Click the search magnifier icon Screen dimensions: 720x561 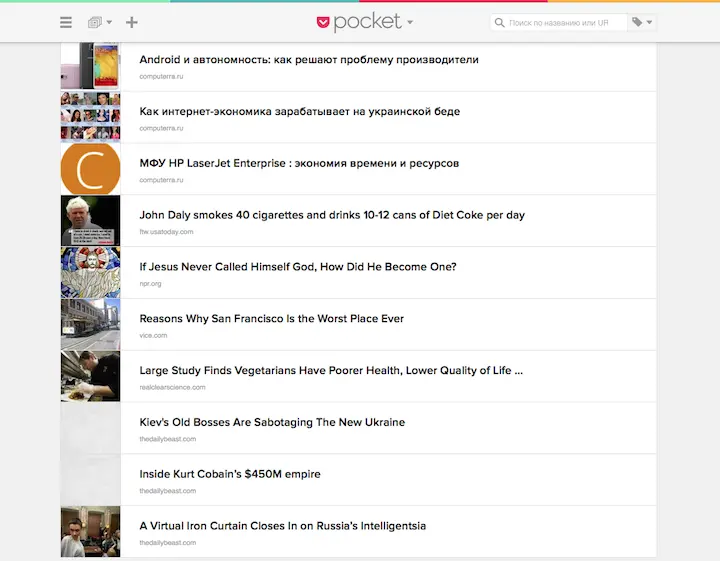coord(499,22)
